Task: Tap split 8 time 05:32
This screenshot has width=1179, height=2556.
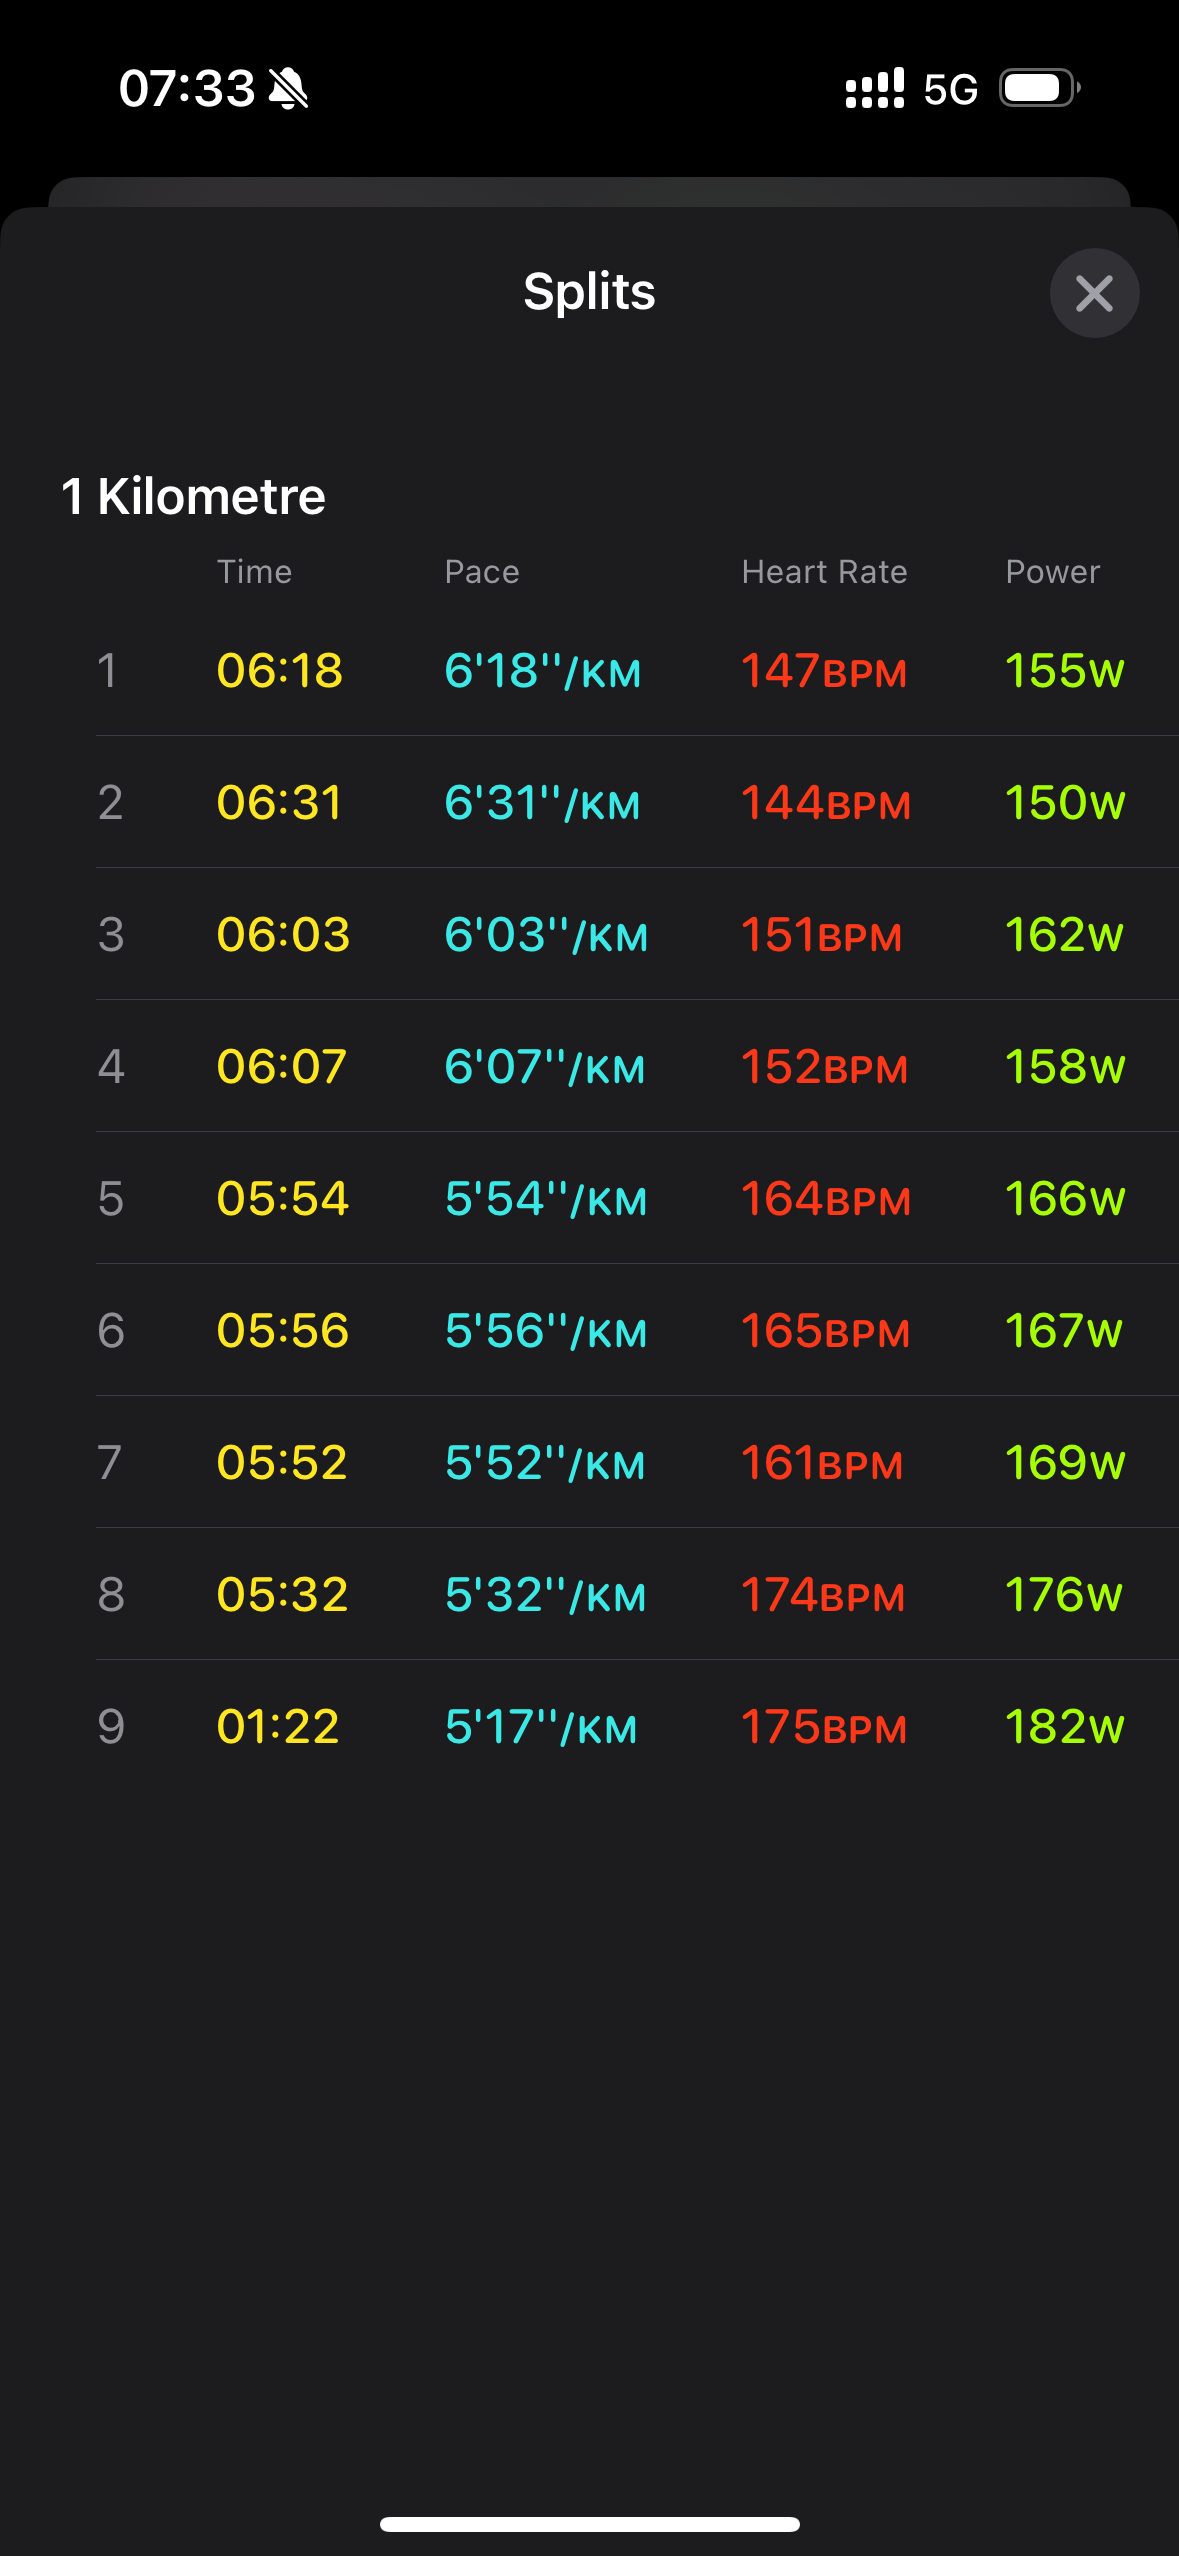Action: tap(282, 1595)
